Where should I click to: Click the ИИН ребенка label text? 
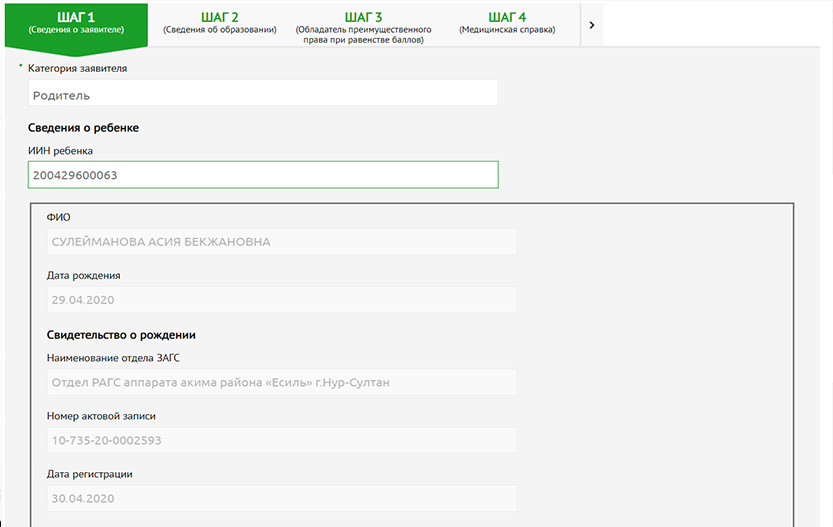[x=60, y=151]
